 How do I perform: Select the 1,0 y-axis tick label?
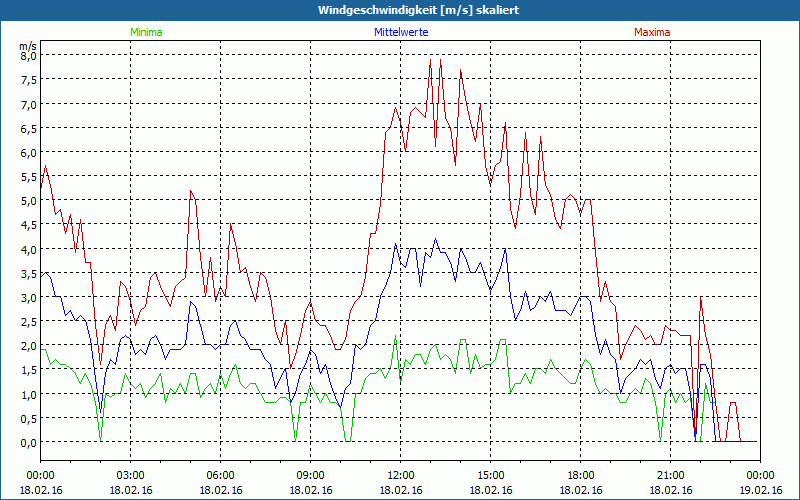(x=28, y=394)
